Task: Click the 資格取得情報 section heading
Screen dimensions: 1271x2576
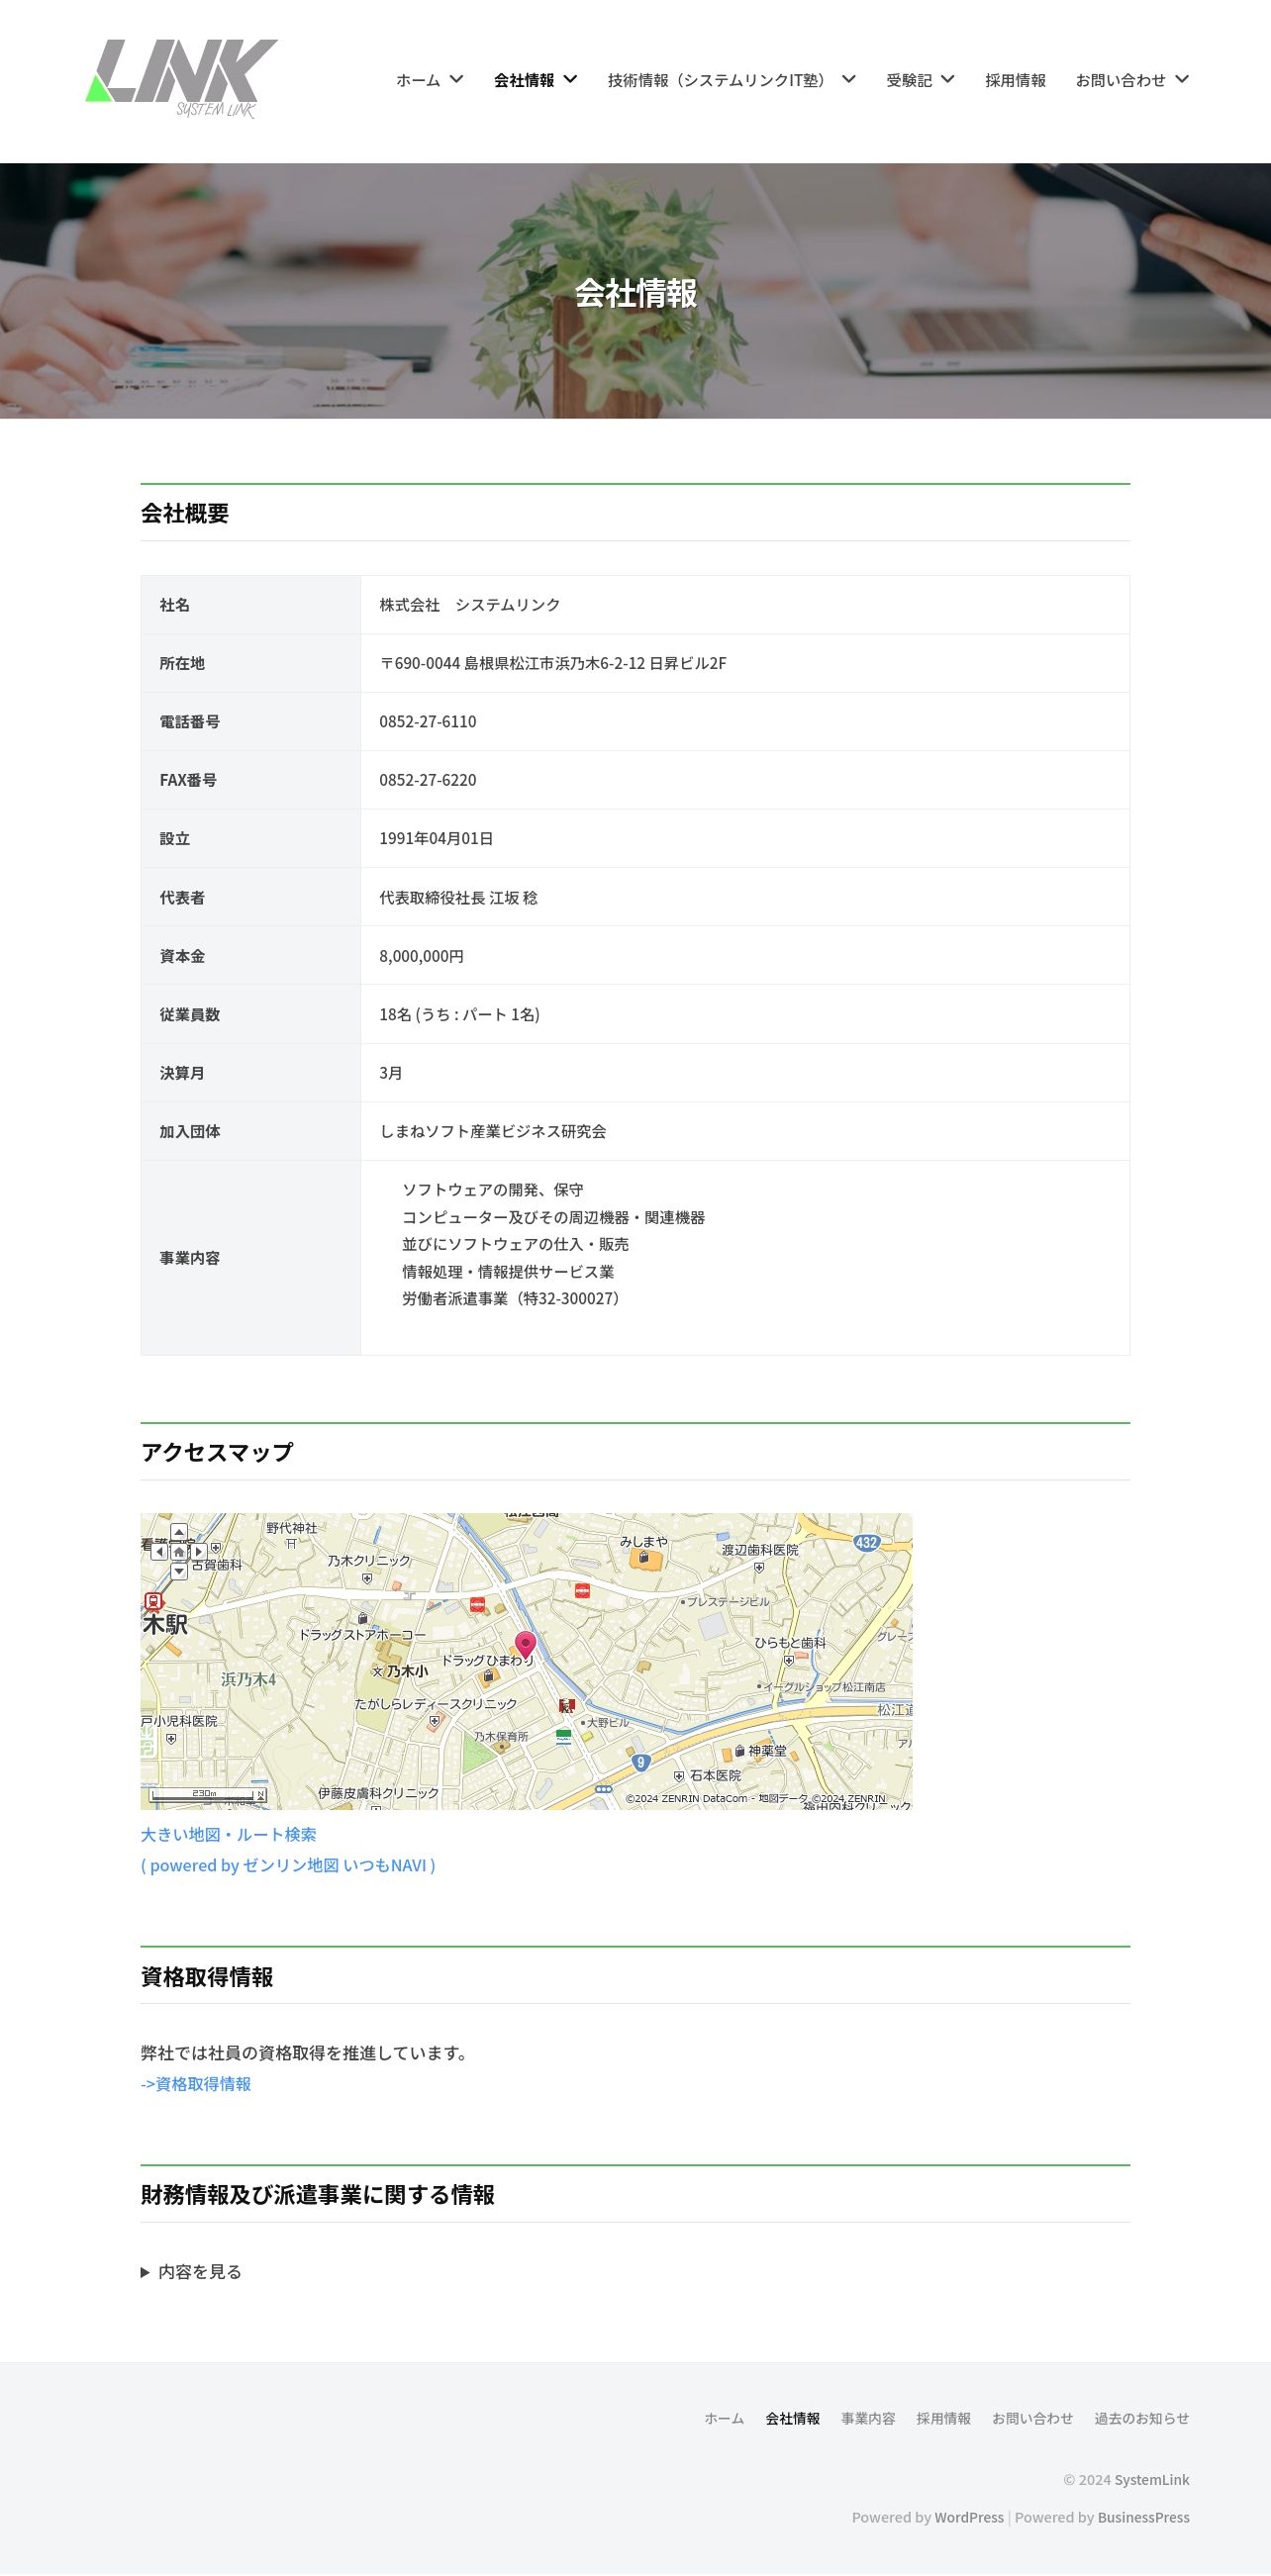Action: tap(207, 1976)
